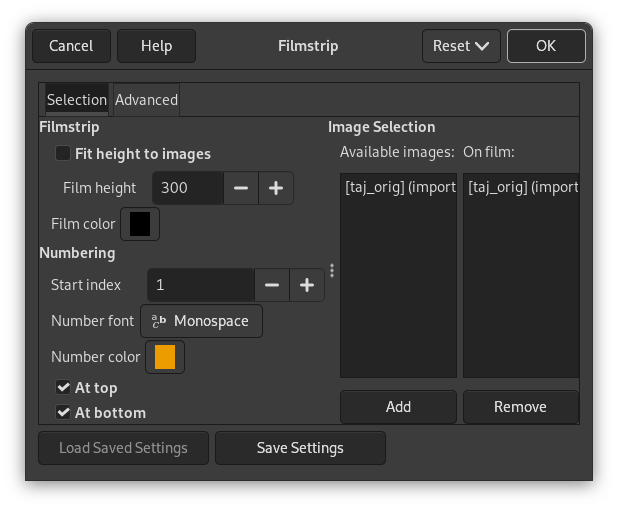Open the orange Number color swatch
The height and width of the screenshot is (509, 618).
[165, 357]
